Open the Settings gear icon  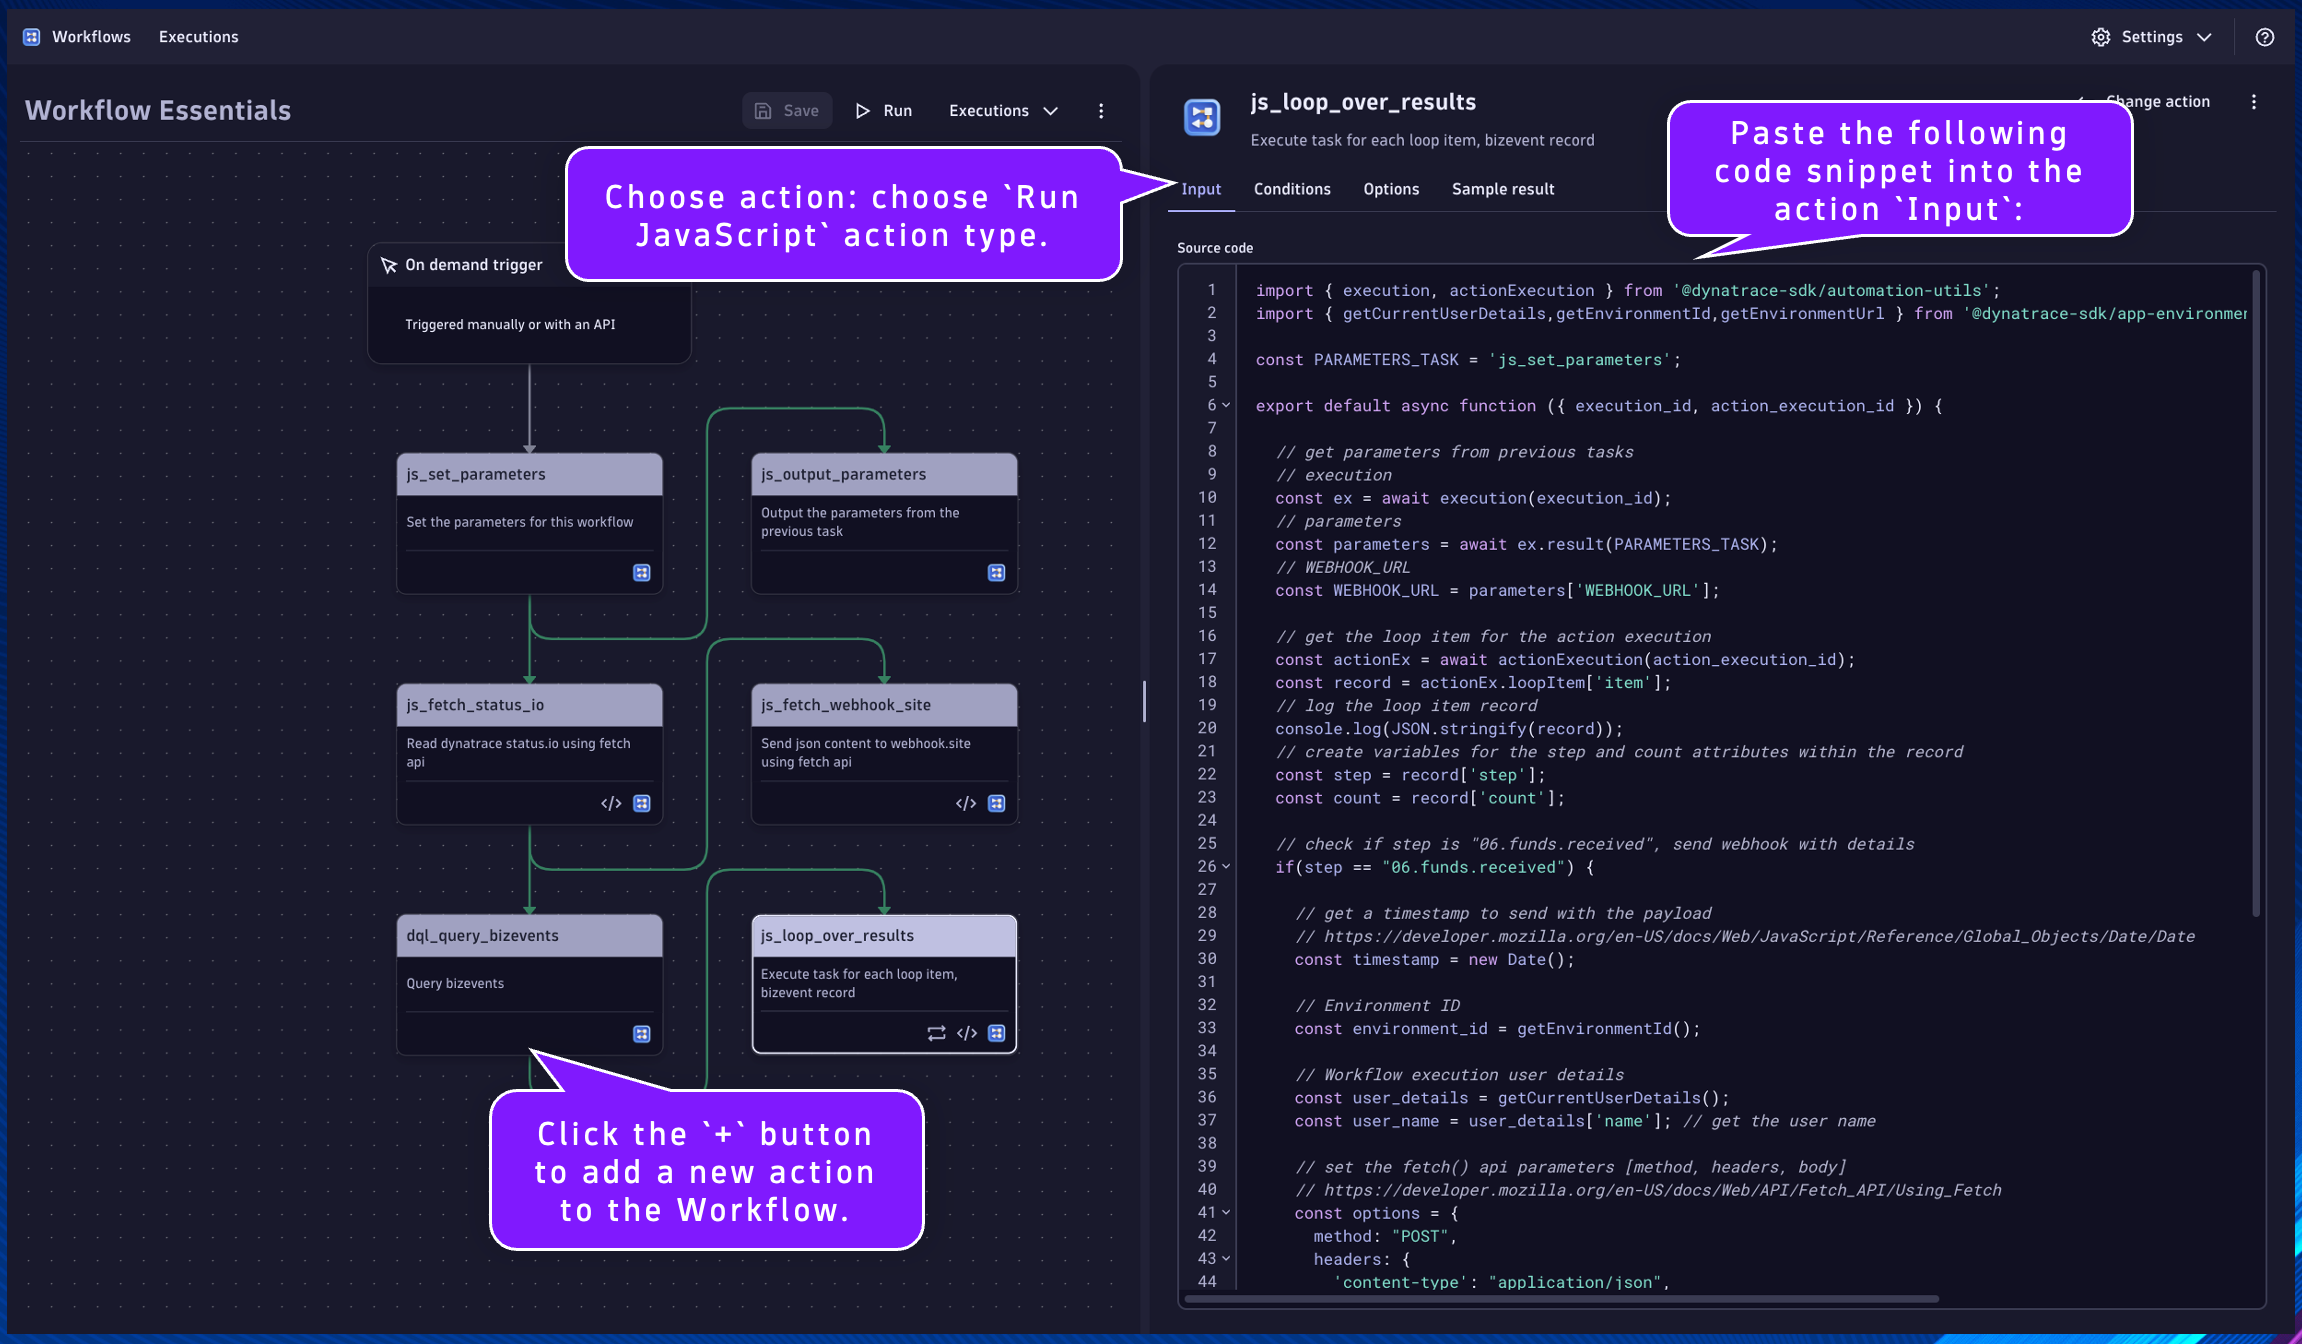point(2101,37)
